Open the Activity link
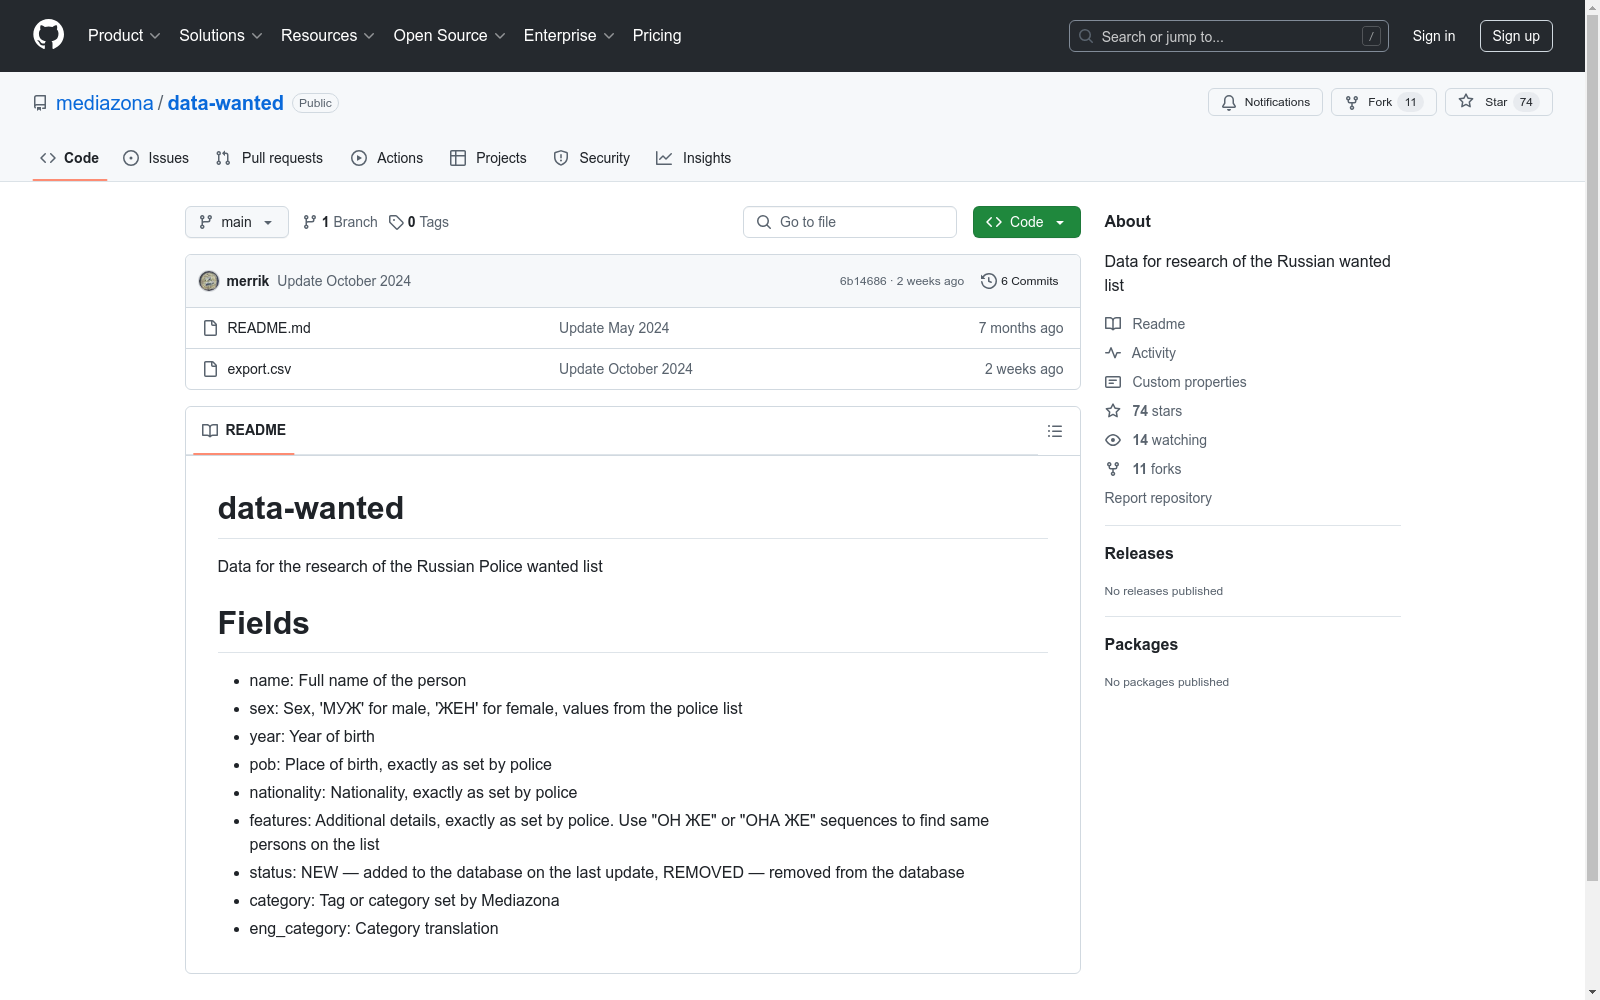The height and width of the screenshot is (1000, 1600). pyautogui.click(x=1154, y=353)
